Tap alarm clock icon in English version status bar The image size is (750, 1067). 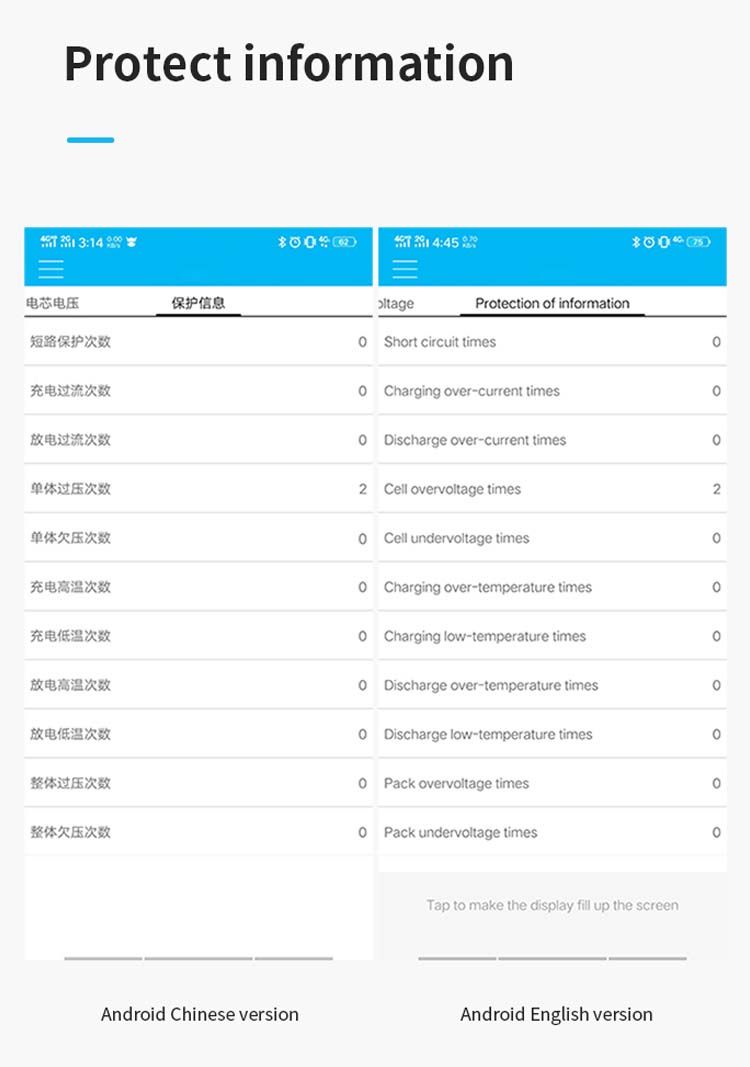(x=649, y=242)
